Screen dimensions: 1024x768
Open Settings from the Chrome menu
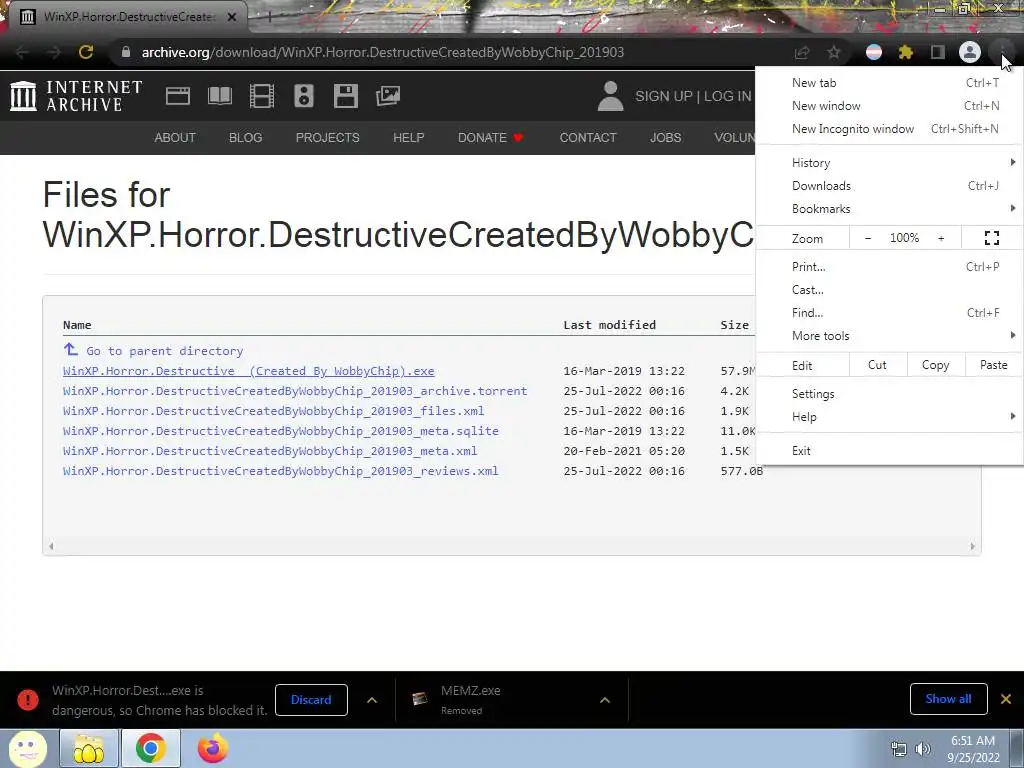(889, 394)
